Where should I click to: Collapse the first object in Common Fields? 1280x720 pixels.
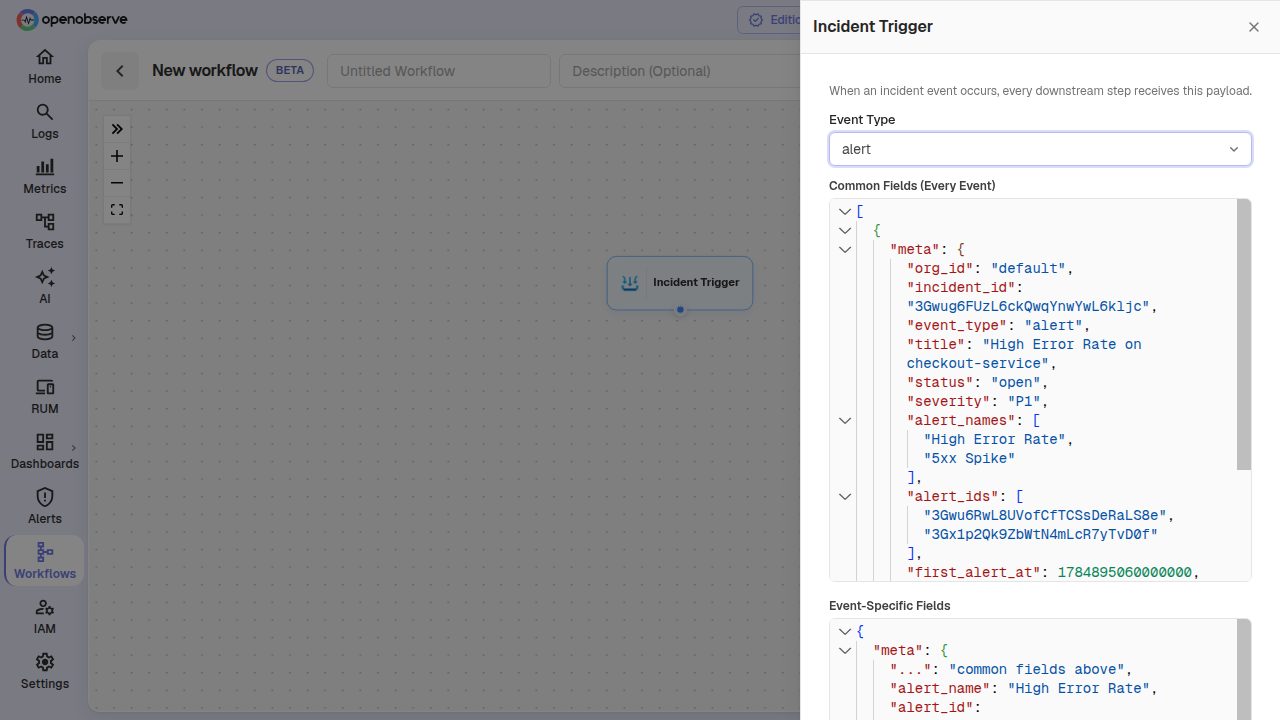coord(845,231)
